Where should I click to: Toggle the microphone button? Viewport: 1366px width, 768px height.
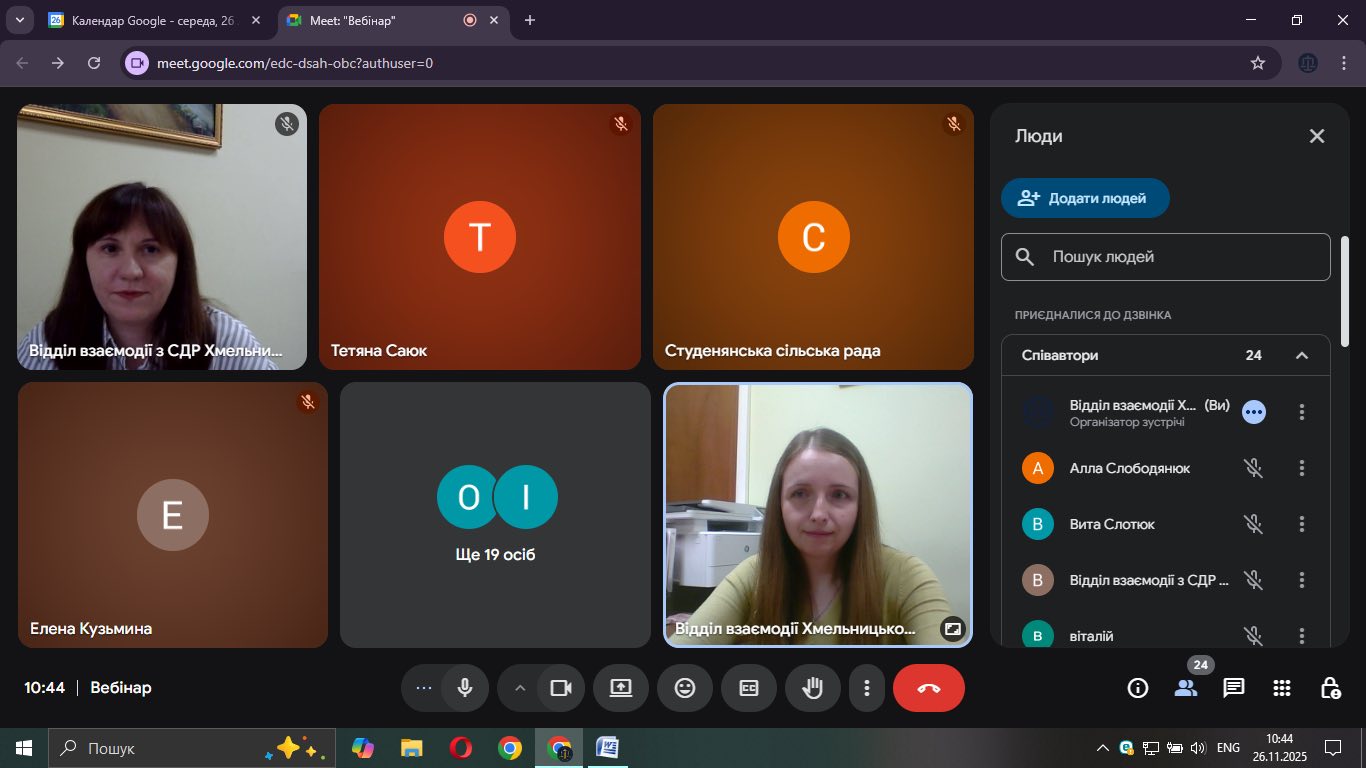pos(465,688)
